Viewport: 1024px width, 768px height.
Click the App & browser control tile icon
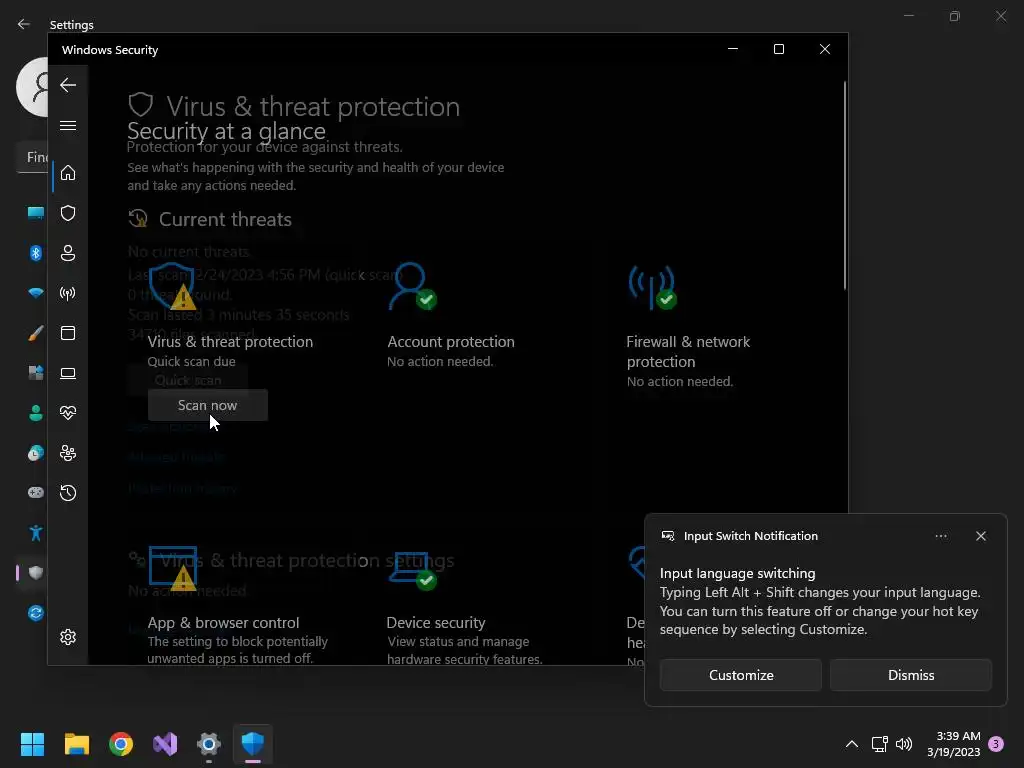[x=172, y=568]
